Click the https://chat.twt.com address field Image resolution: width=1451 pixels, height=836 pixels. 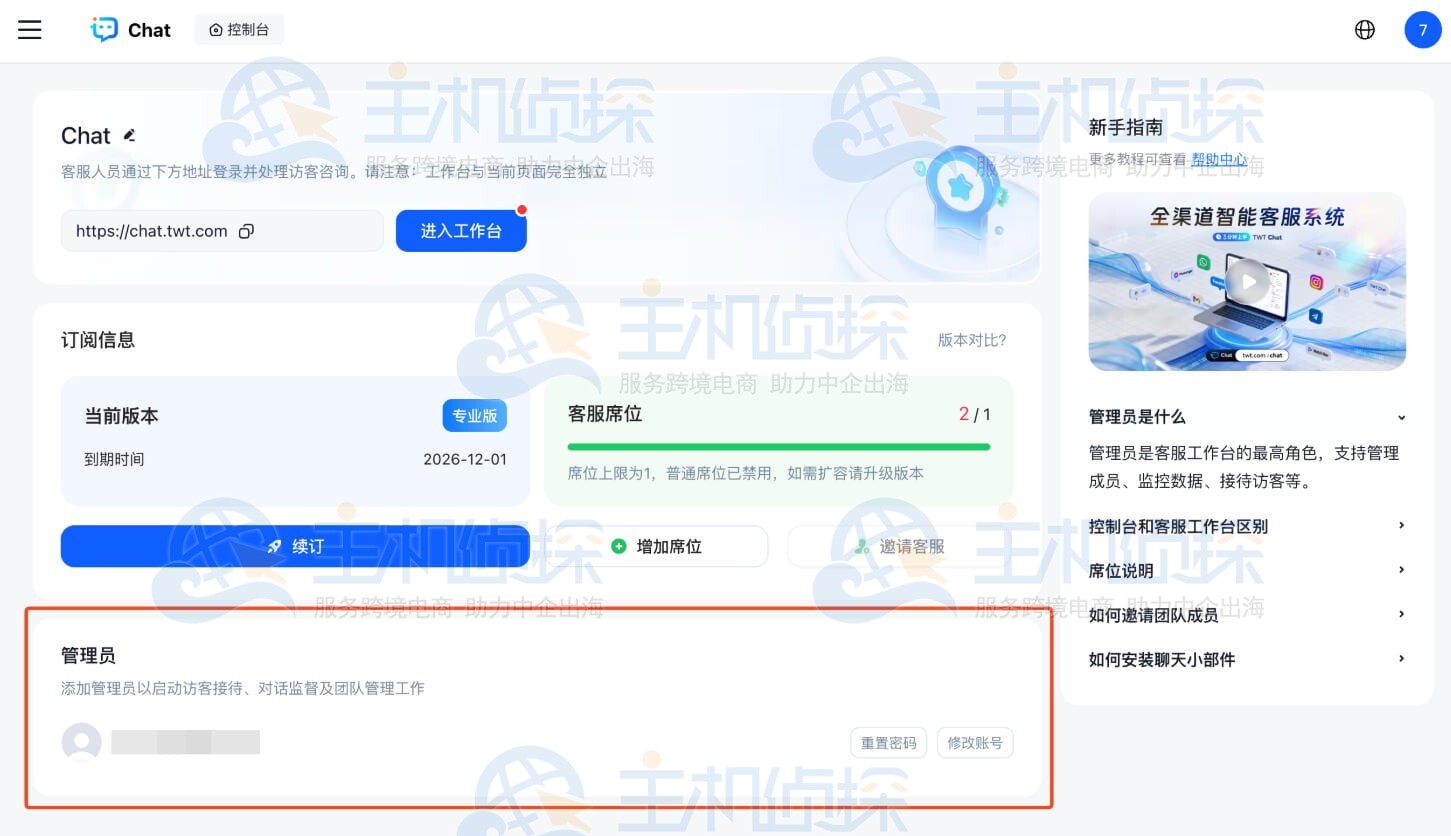click(x=222, y=231)
